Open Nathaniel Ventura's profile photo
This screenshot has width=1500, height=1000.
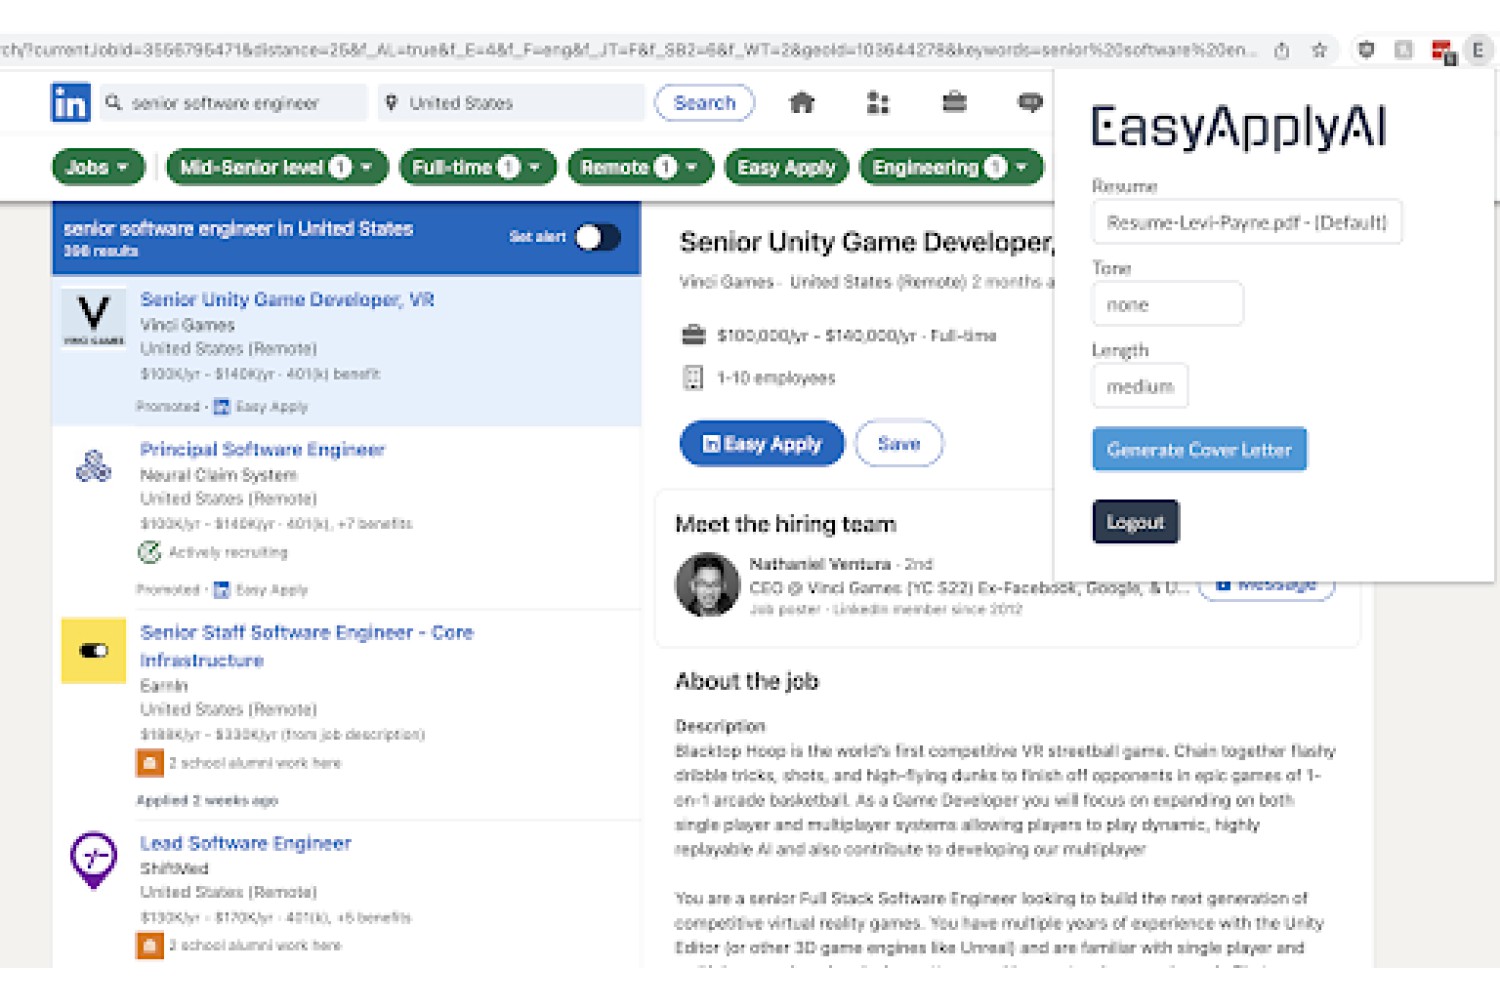pyautogui.click(x=707, y=585)
